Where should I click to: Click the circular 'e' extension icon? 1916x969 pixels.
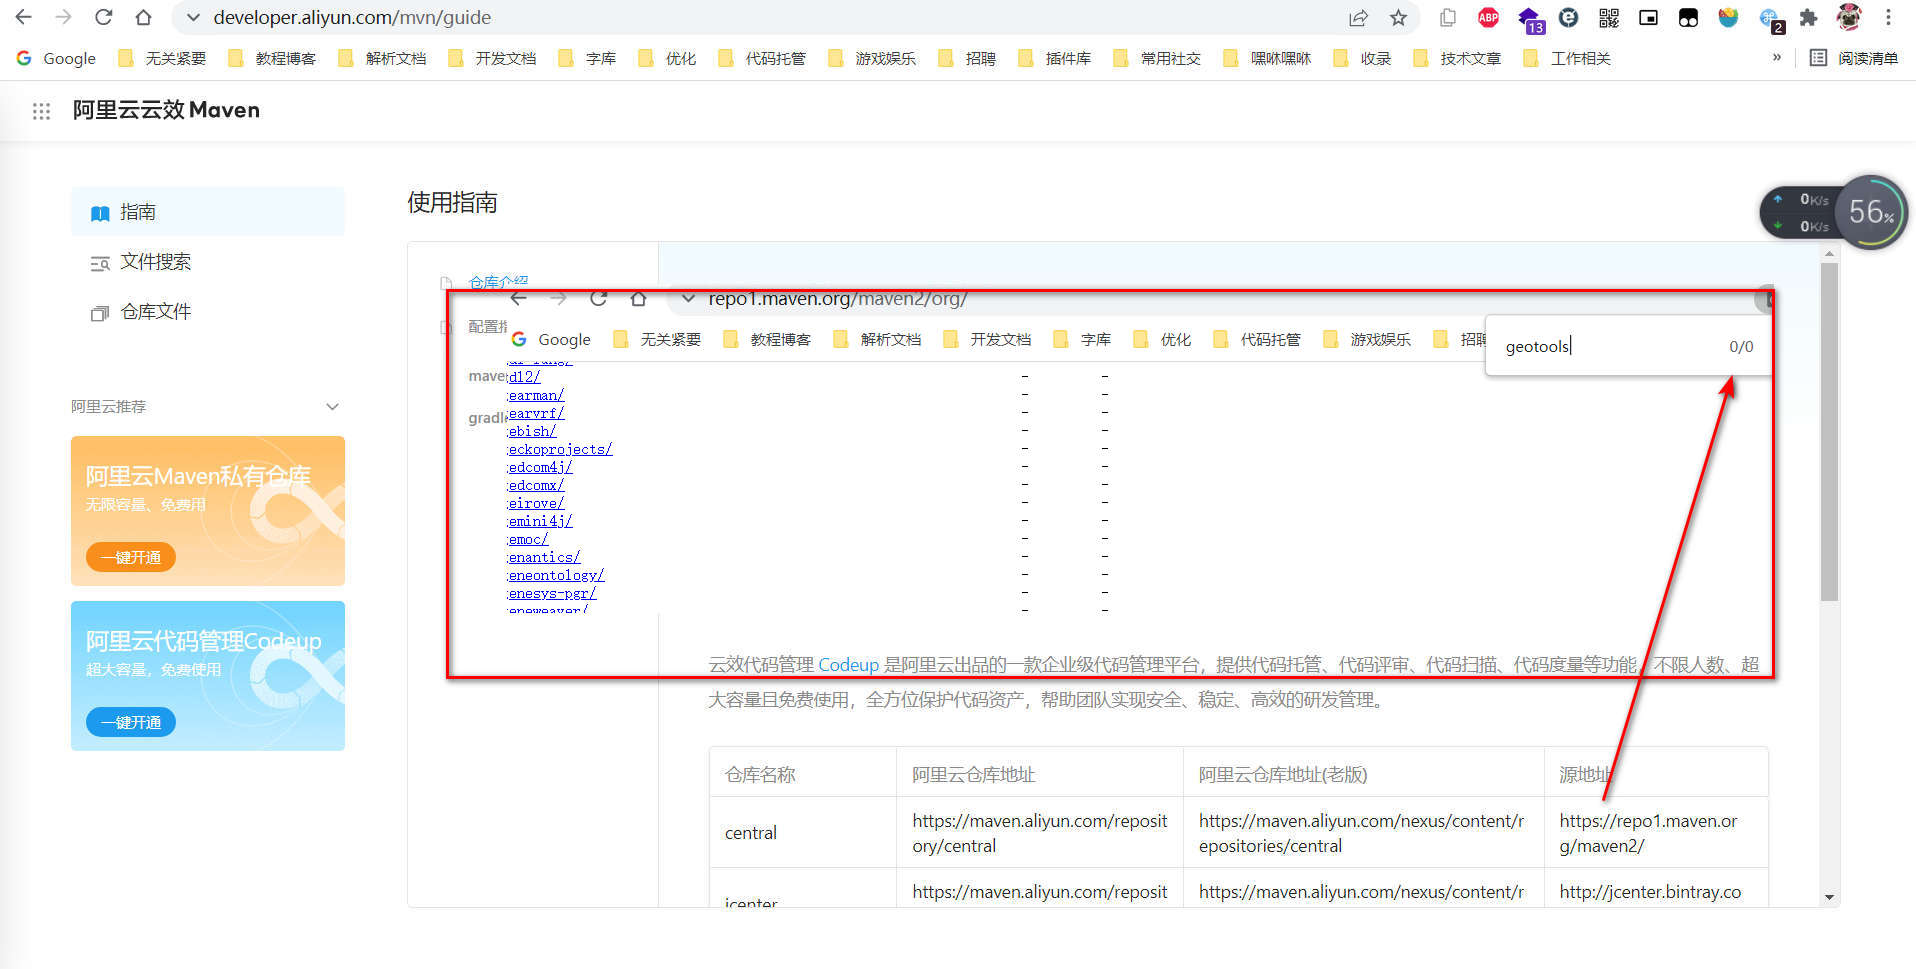(x=1568, y=17)
